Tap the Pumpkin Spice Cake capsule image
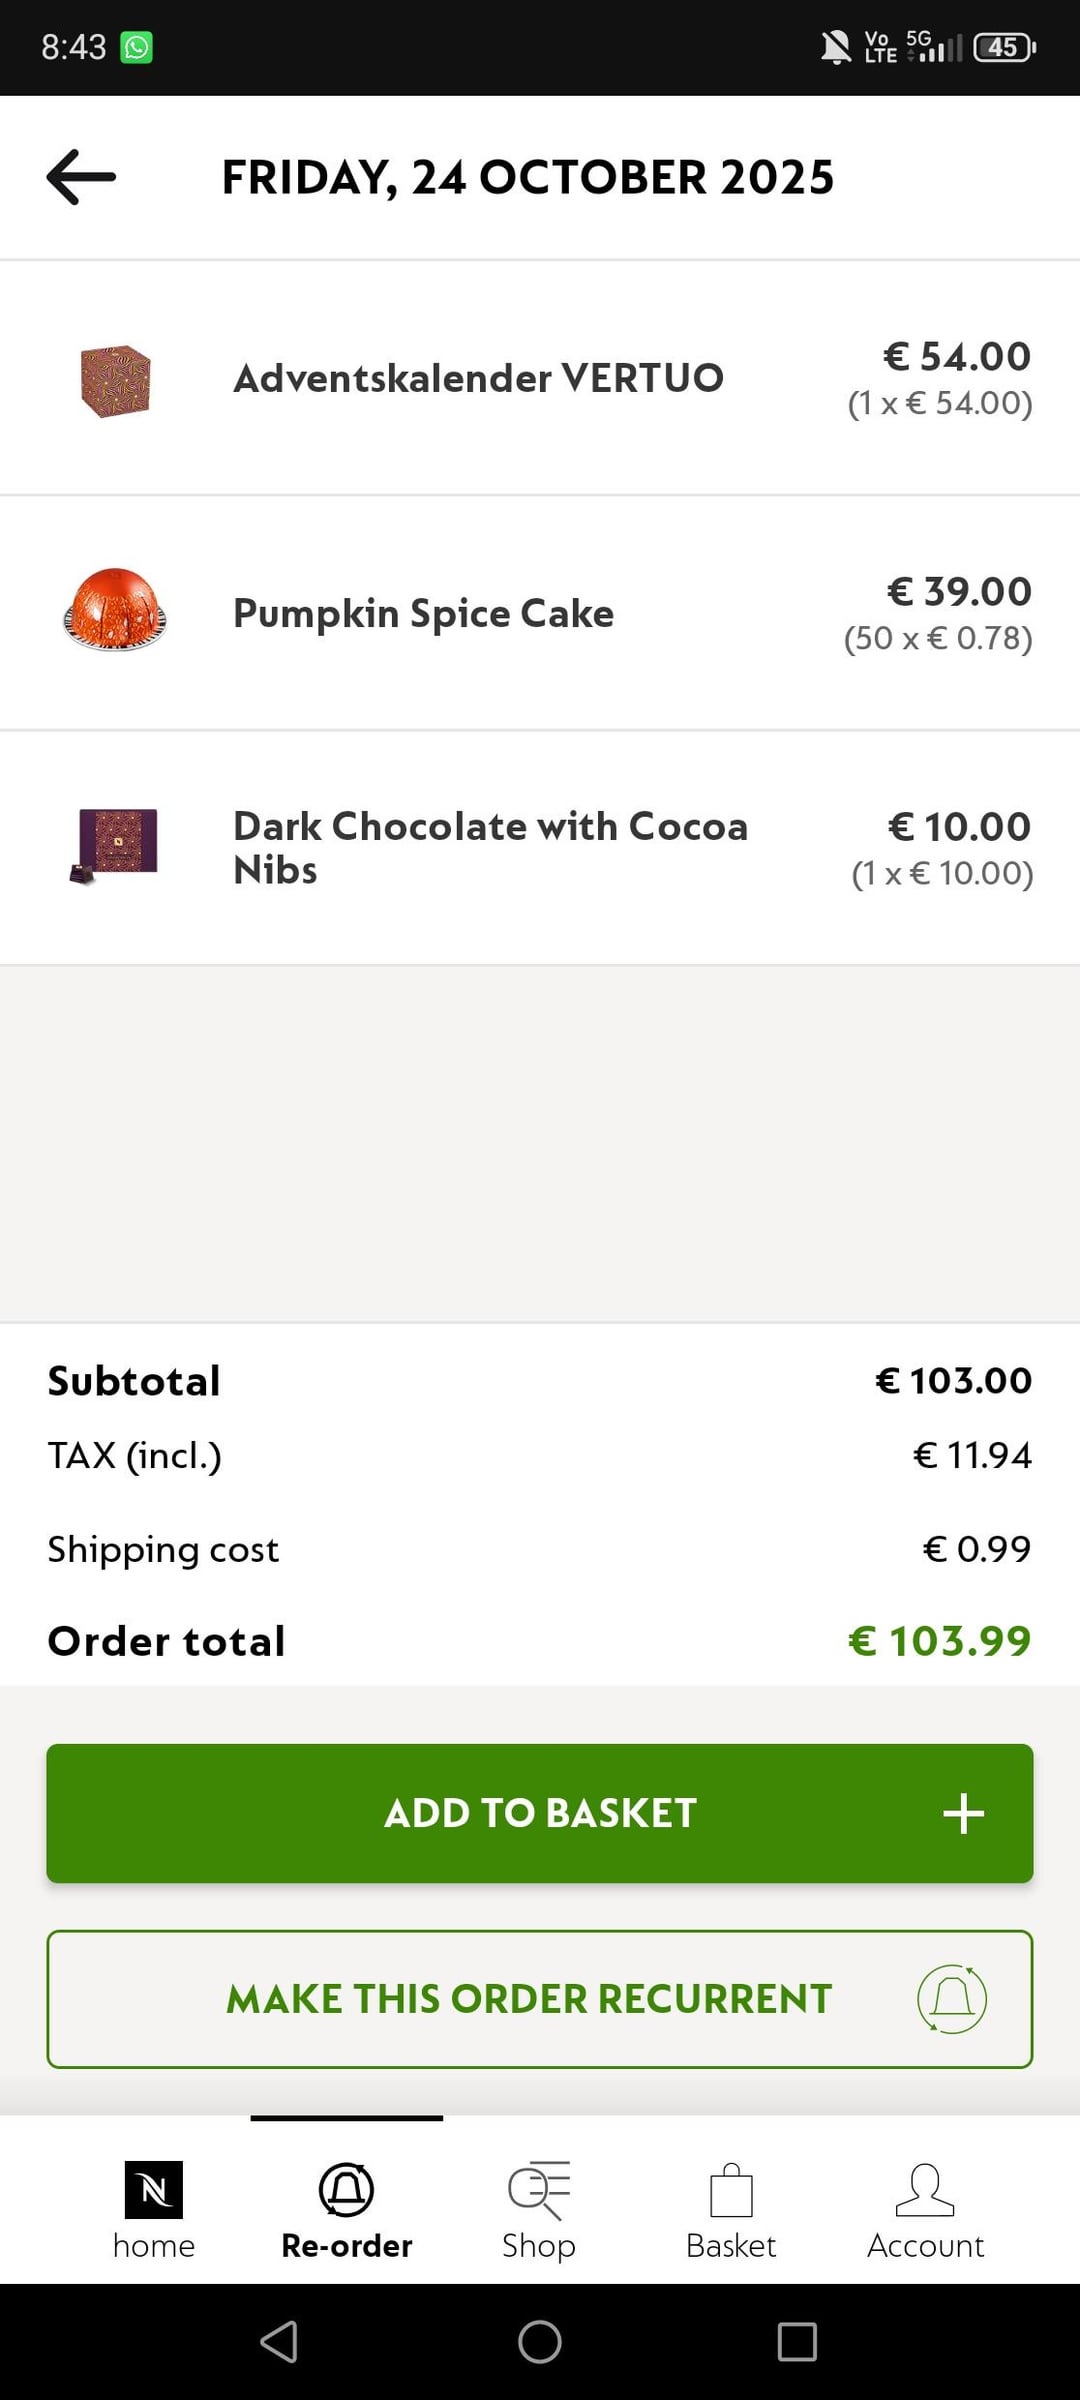 (115, 610)
